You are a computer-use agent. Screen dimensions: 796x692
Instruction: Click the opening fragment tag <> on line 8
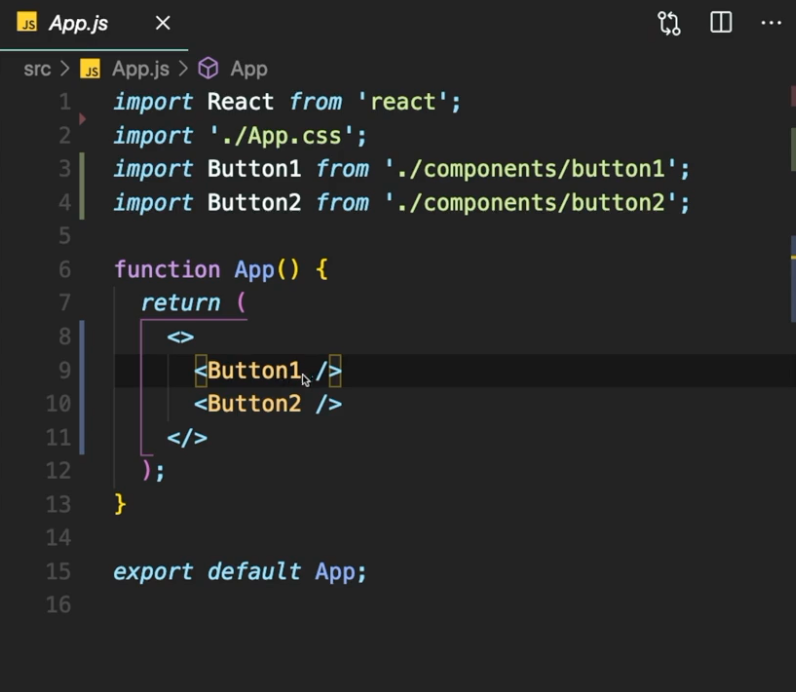point(180,337)
